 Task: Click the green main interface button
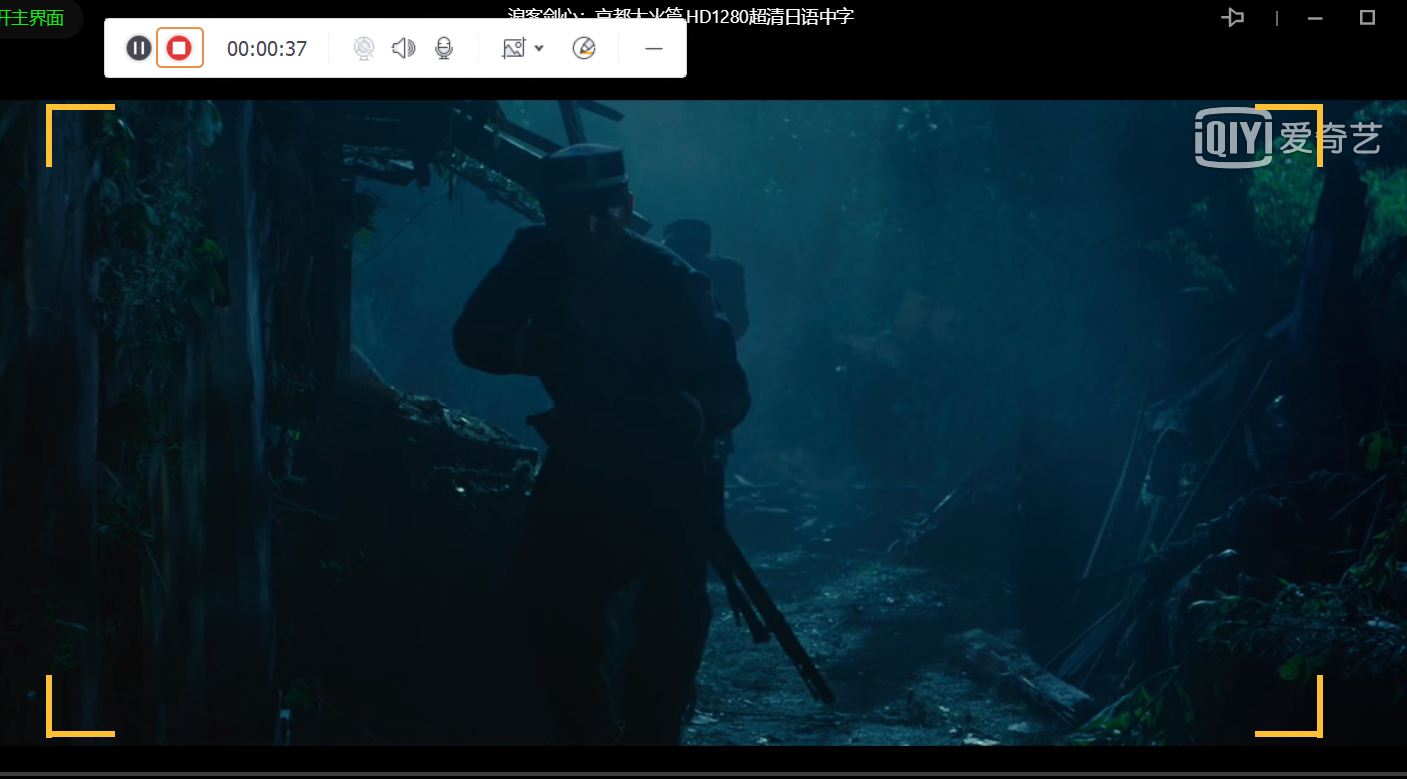pos(33,18)
